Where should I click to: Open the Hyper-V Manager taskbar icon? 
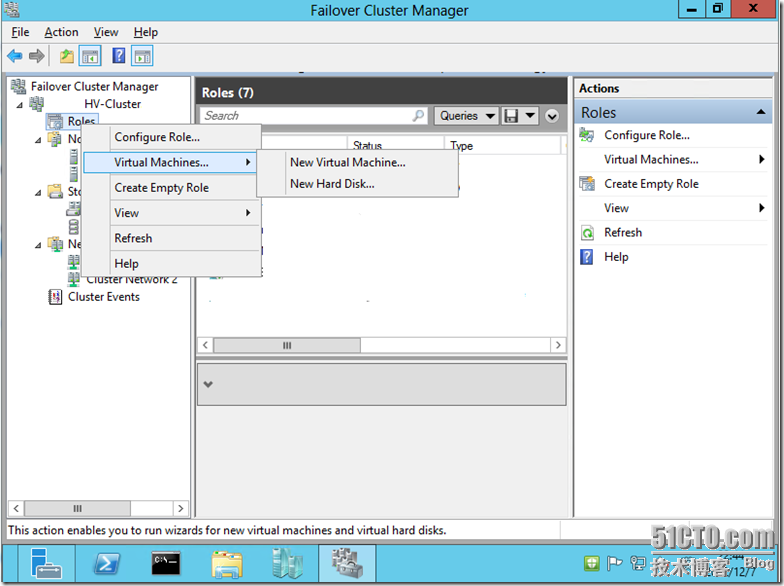[287, 564]
